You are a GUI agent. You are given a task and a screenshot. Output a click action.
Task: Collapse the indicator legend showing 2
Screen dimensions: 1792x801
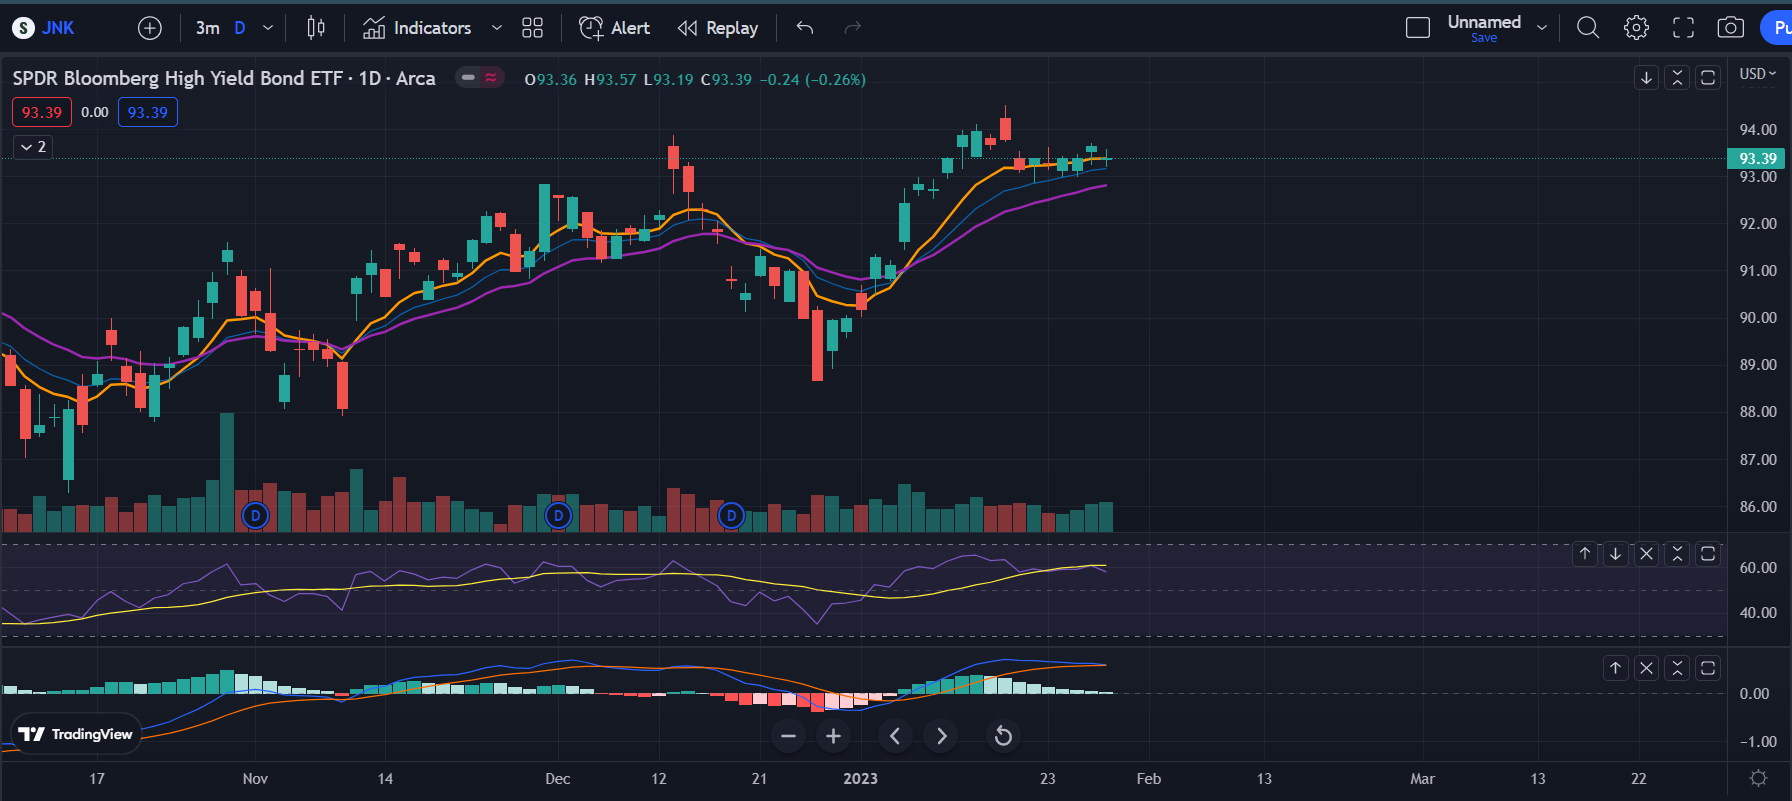(x=33, y=147)
